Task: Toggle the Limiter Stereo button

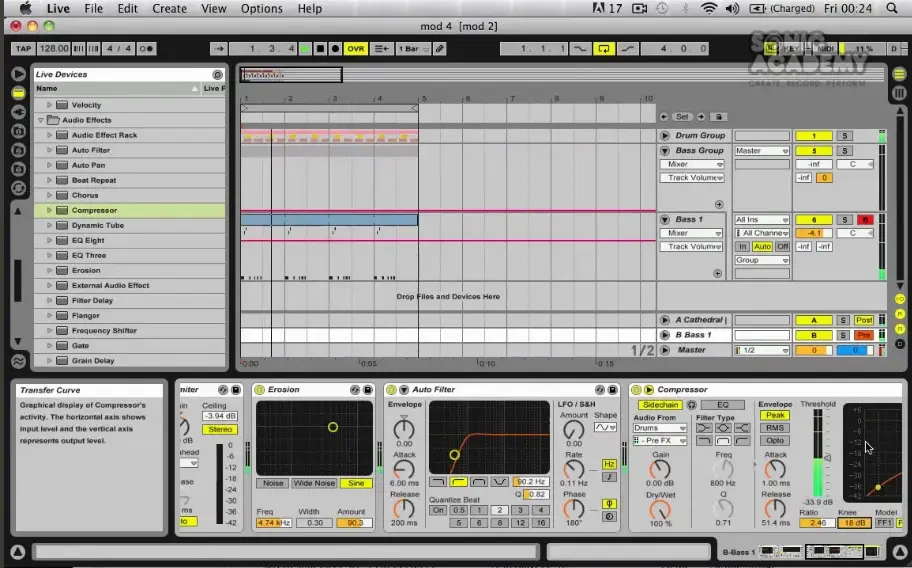Action: (x=220, y=429)
